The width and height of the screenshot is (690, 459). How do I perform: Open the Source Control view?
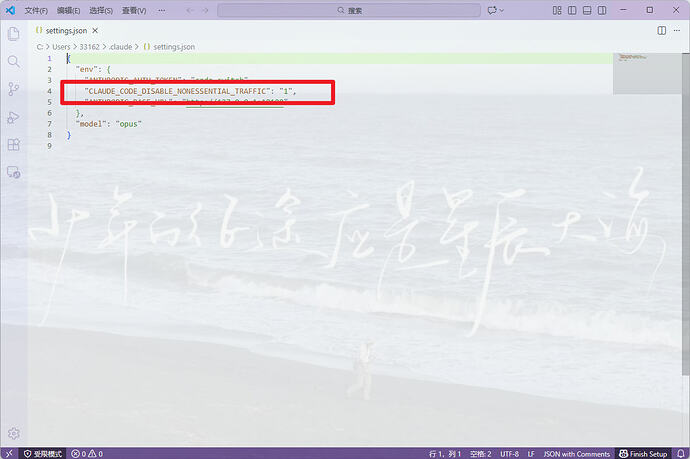coord(14,89)
